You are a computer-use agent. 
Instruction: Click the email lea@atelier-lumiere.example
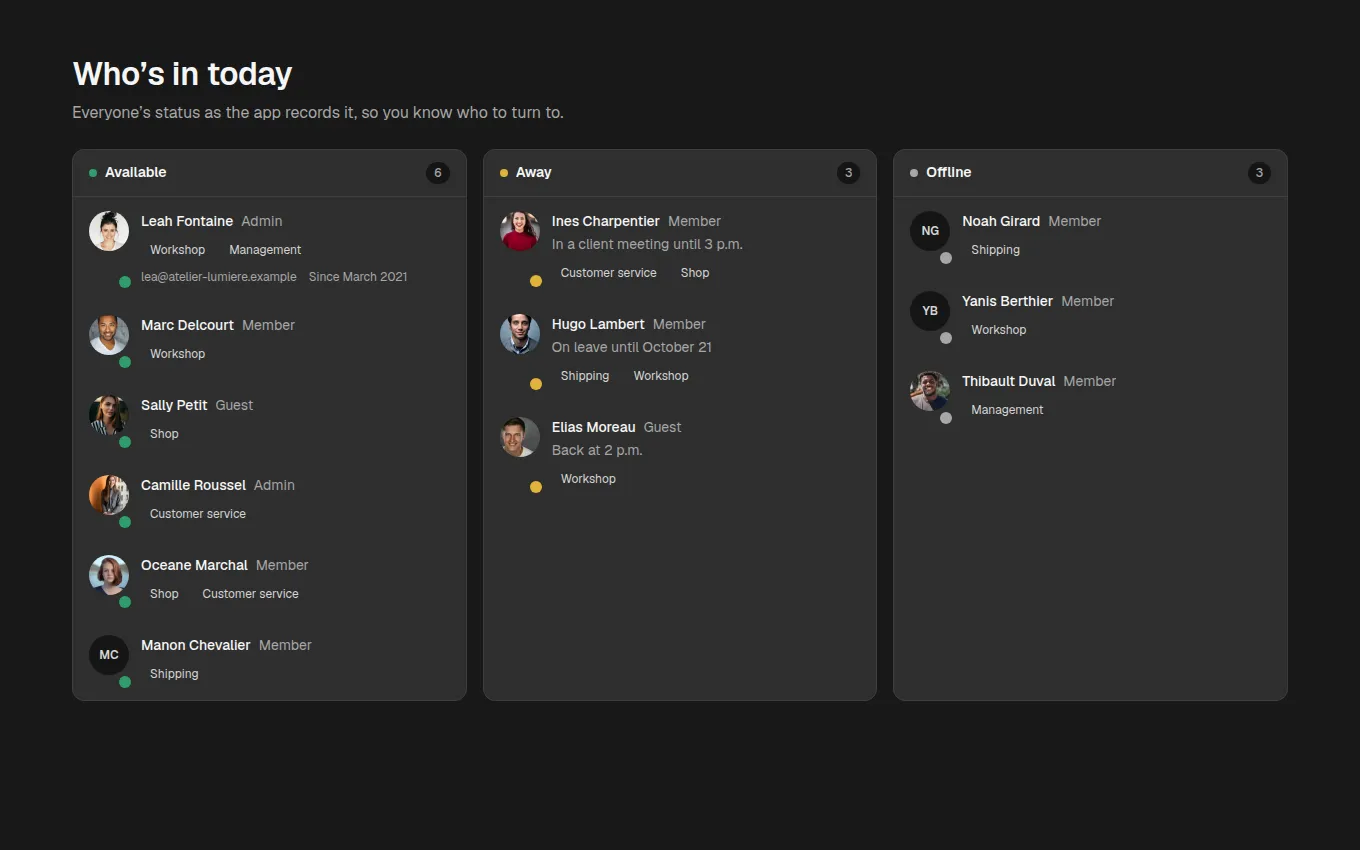pos(219,277)
